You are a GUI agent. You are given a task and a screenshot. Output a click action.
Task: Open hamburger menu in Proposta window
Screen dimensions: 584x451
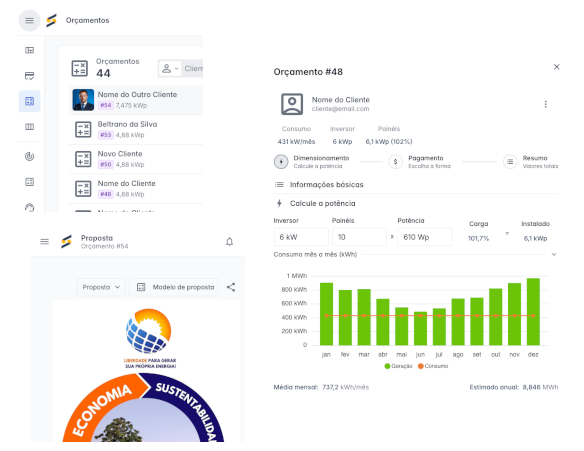pyautogui.click(x=45, y=242)
